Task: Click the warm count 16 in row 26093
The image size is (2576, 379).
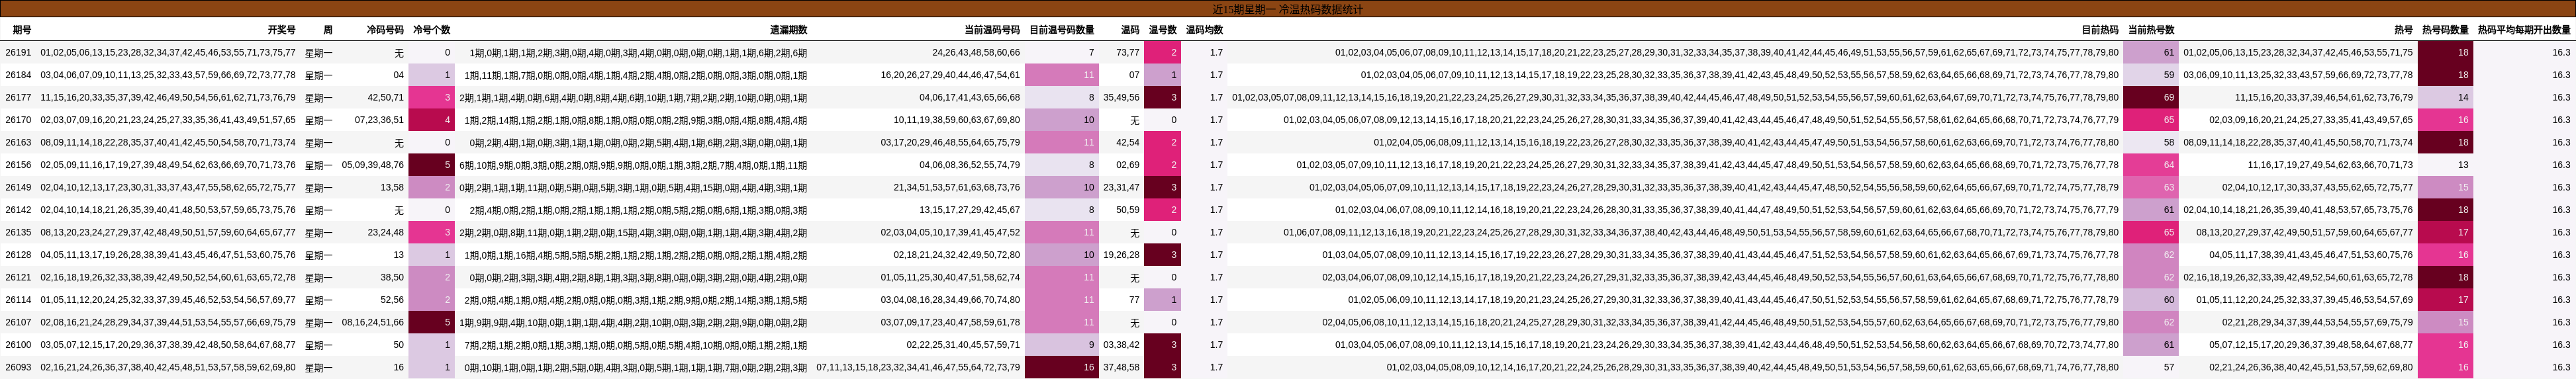Action: (x=1062, y=368)
